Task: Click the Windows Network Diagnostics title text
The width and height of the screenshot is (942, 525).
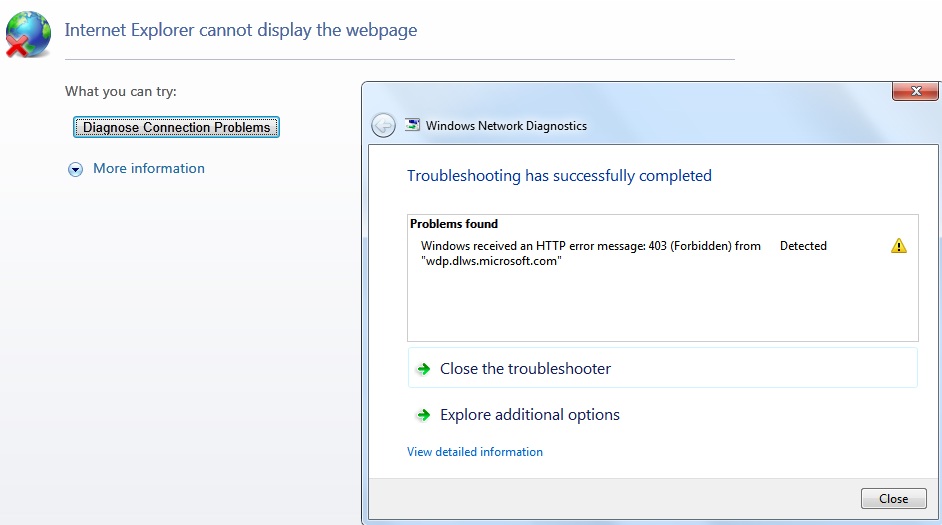Action: coord(506,126)
